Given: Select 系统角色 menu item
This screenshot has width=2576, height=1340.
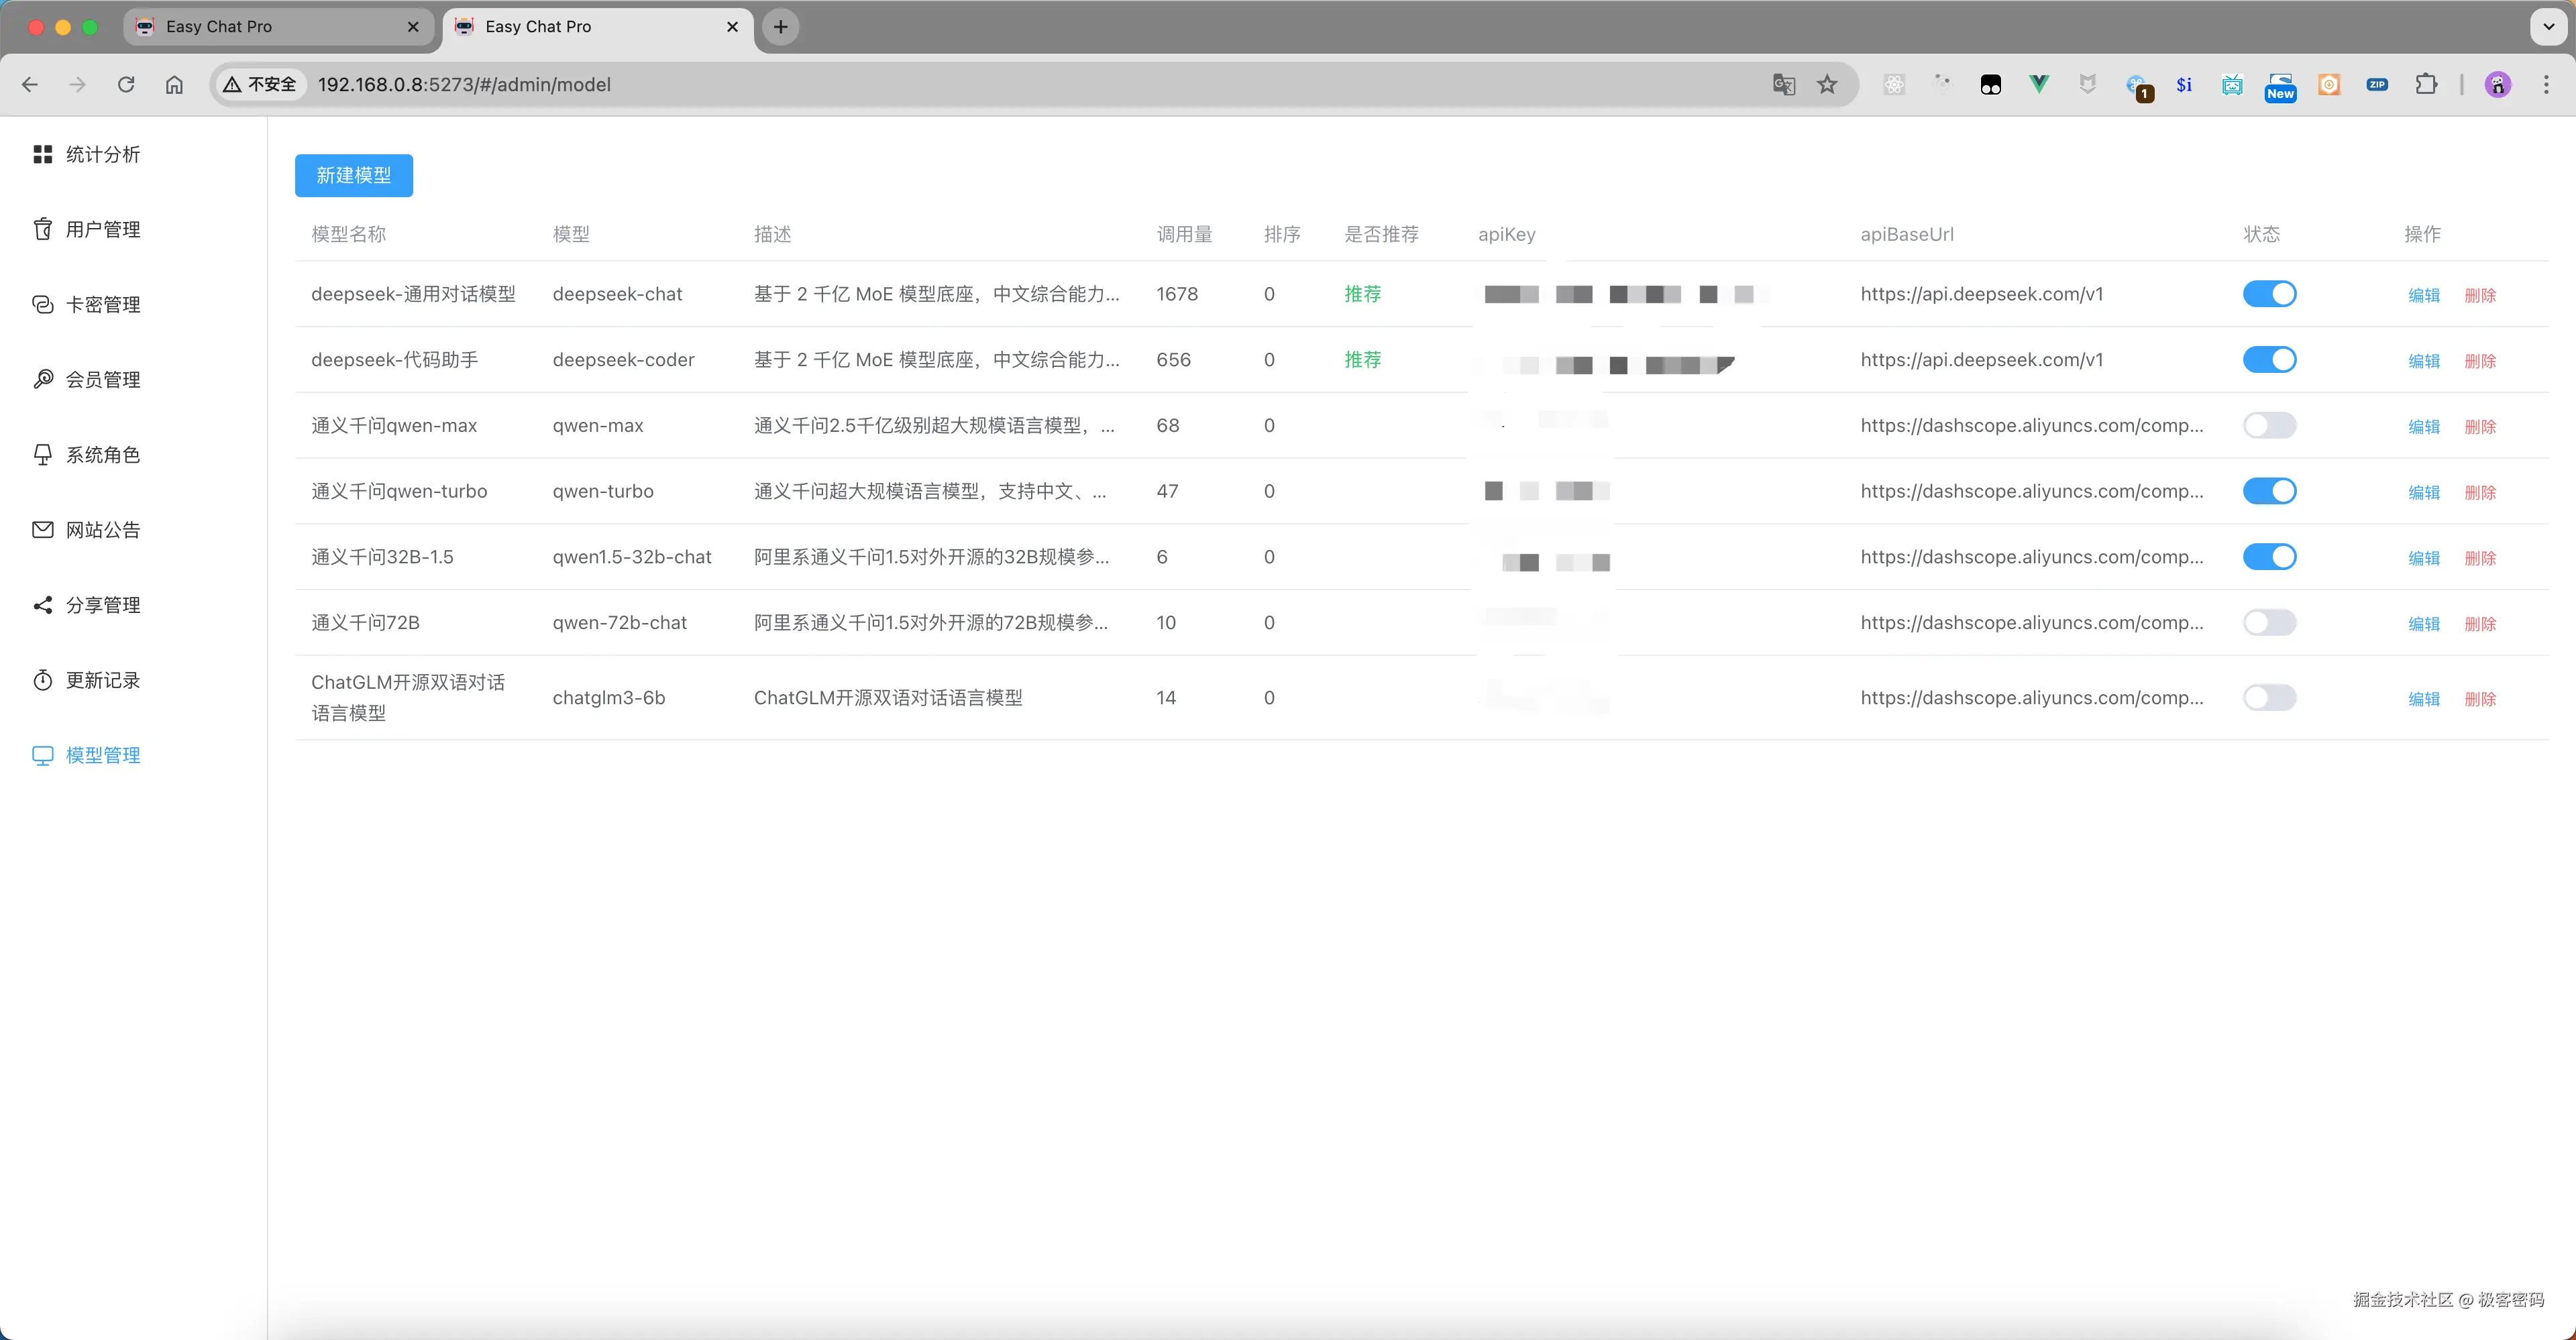Looking at the screenshot, I should 102,455.
